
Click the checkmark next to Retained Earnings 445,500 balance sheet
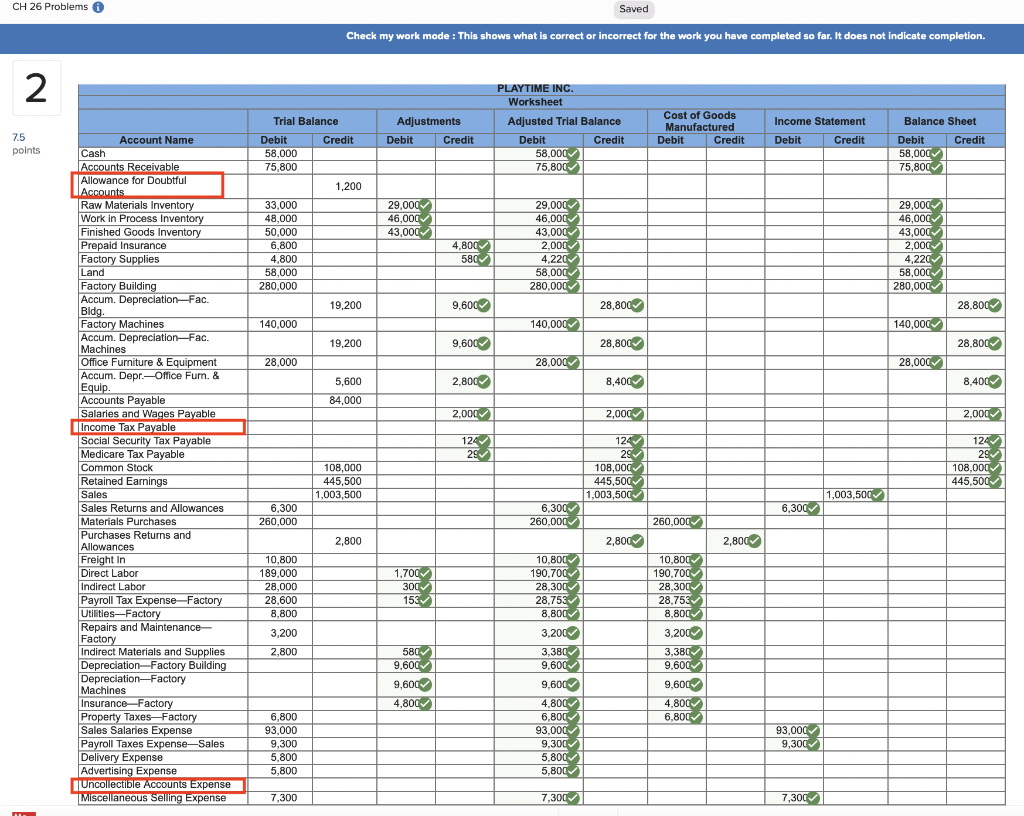(x=995, y=481)
